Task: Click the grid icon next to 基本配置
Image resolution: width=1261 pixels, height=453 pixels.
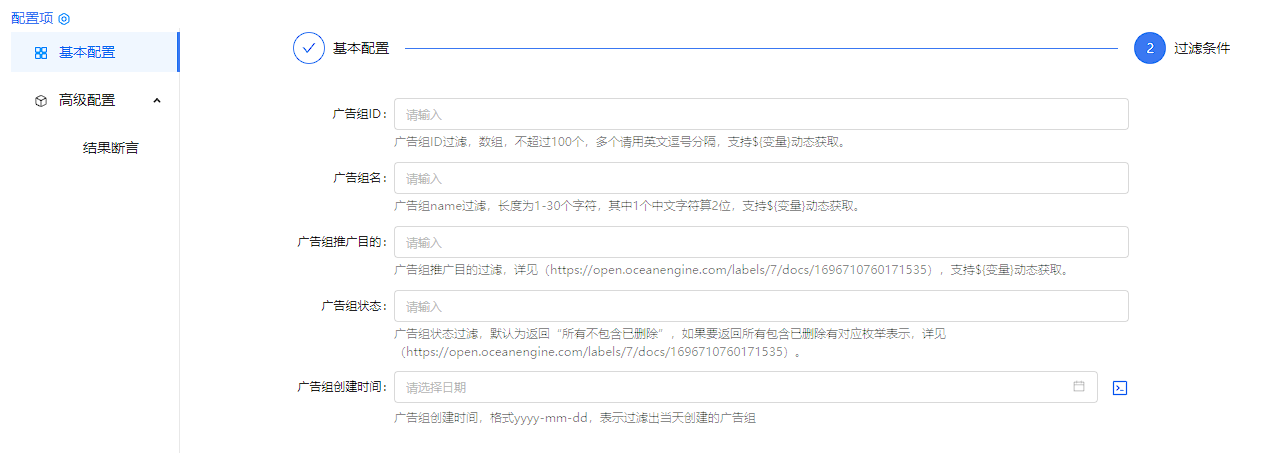Action: click(41, 53)
